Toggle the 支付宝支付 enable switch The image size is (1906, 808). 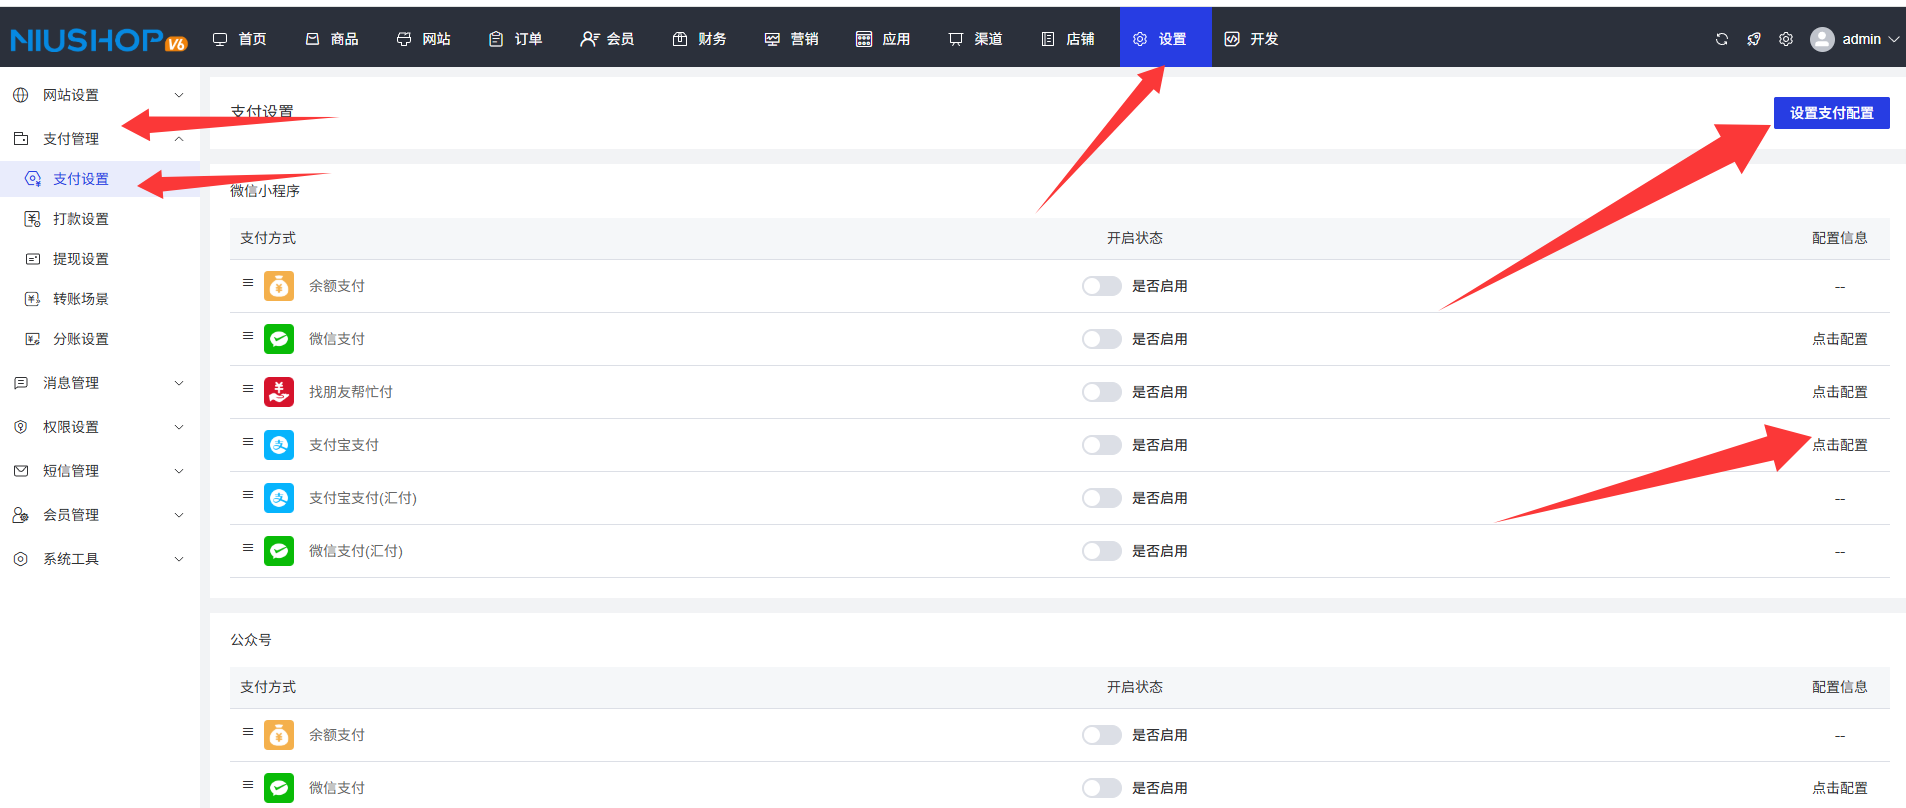pyautogui.click(x=1101, y=445)
